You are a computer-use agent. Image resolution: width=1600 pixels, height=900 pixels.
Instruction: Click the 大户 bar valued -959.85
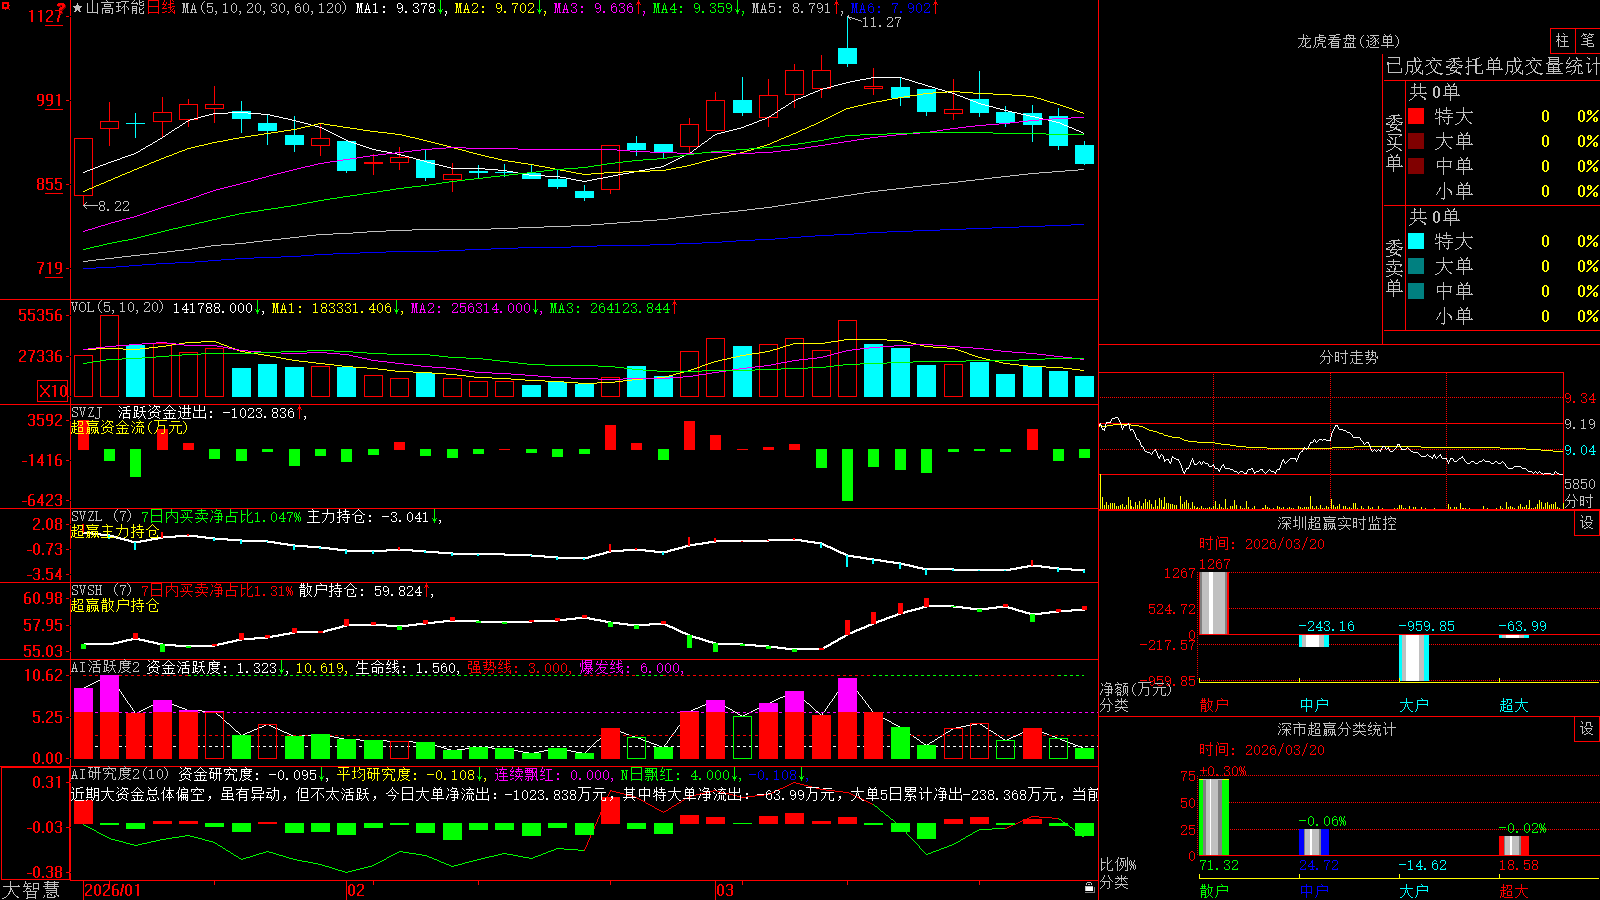point(1414,658)
